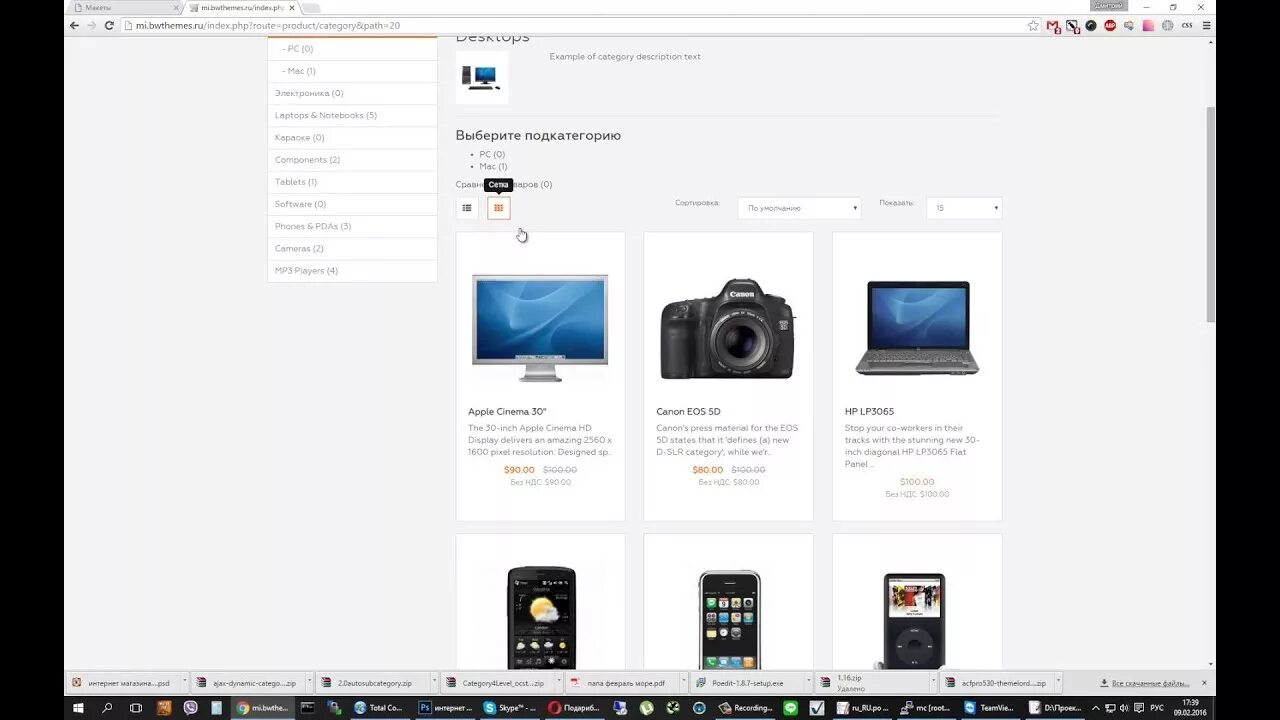Open the Components (2) category
The image size is (1280, 720).
coord(352,160)
